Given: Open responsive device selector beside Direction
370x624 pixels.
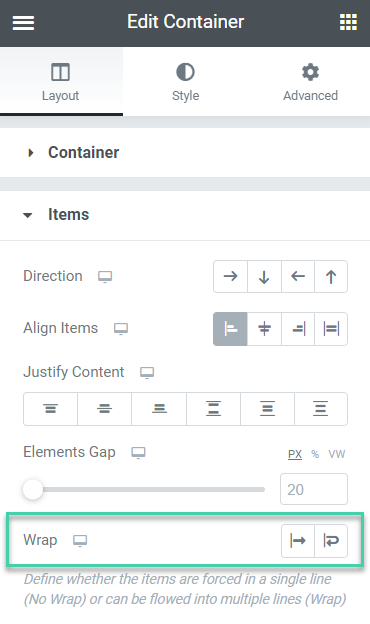Looking at the screenshot, I should point(105,277).
